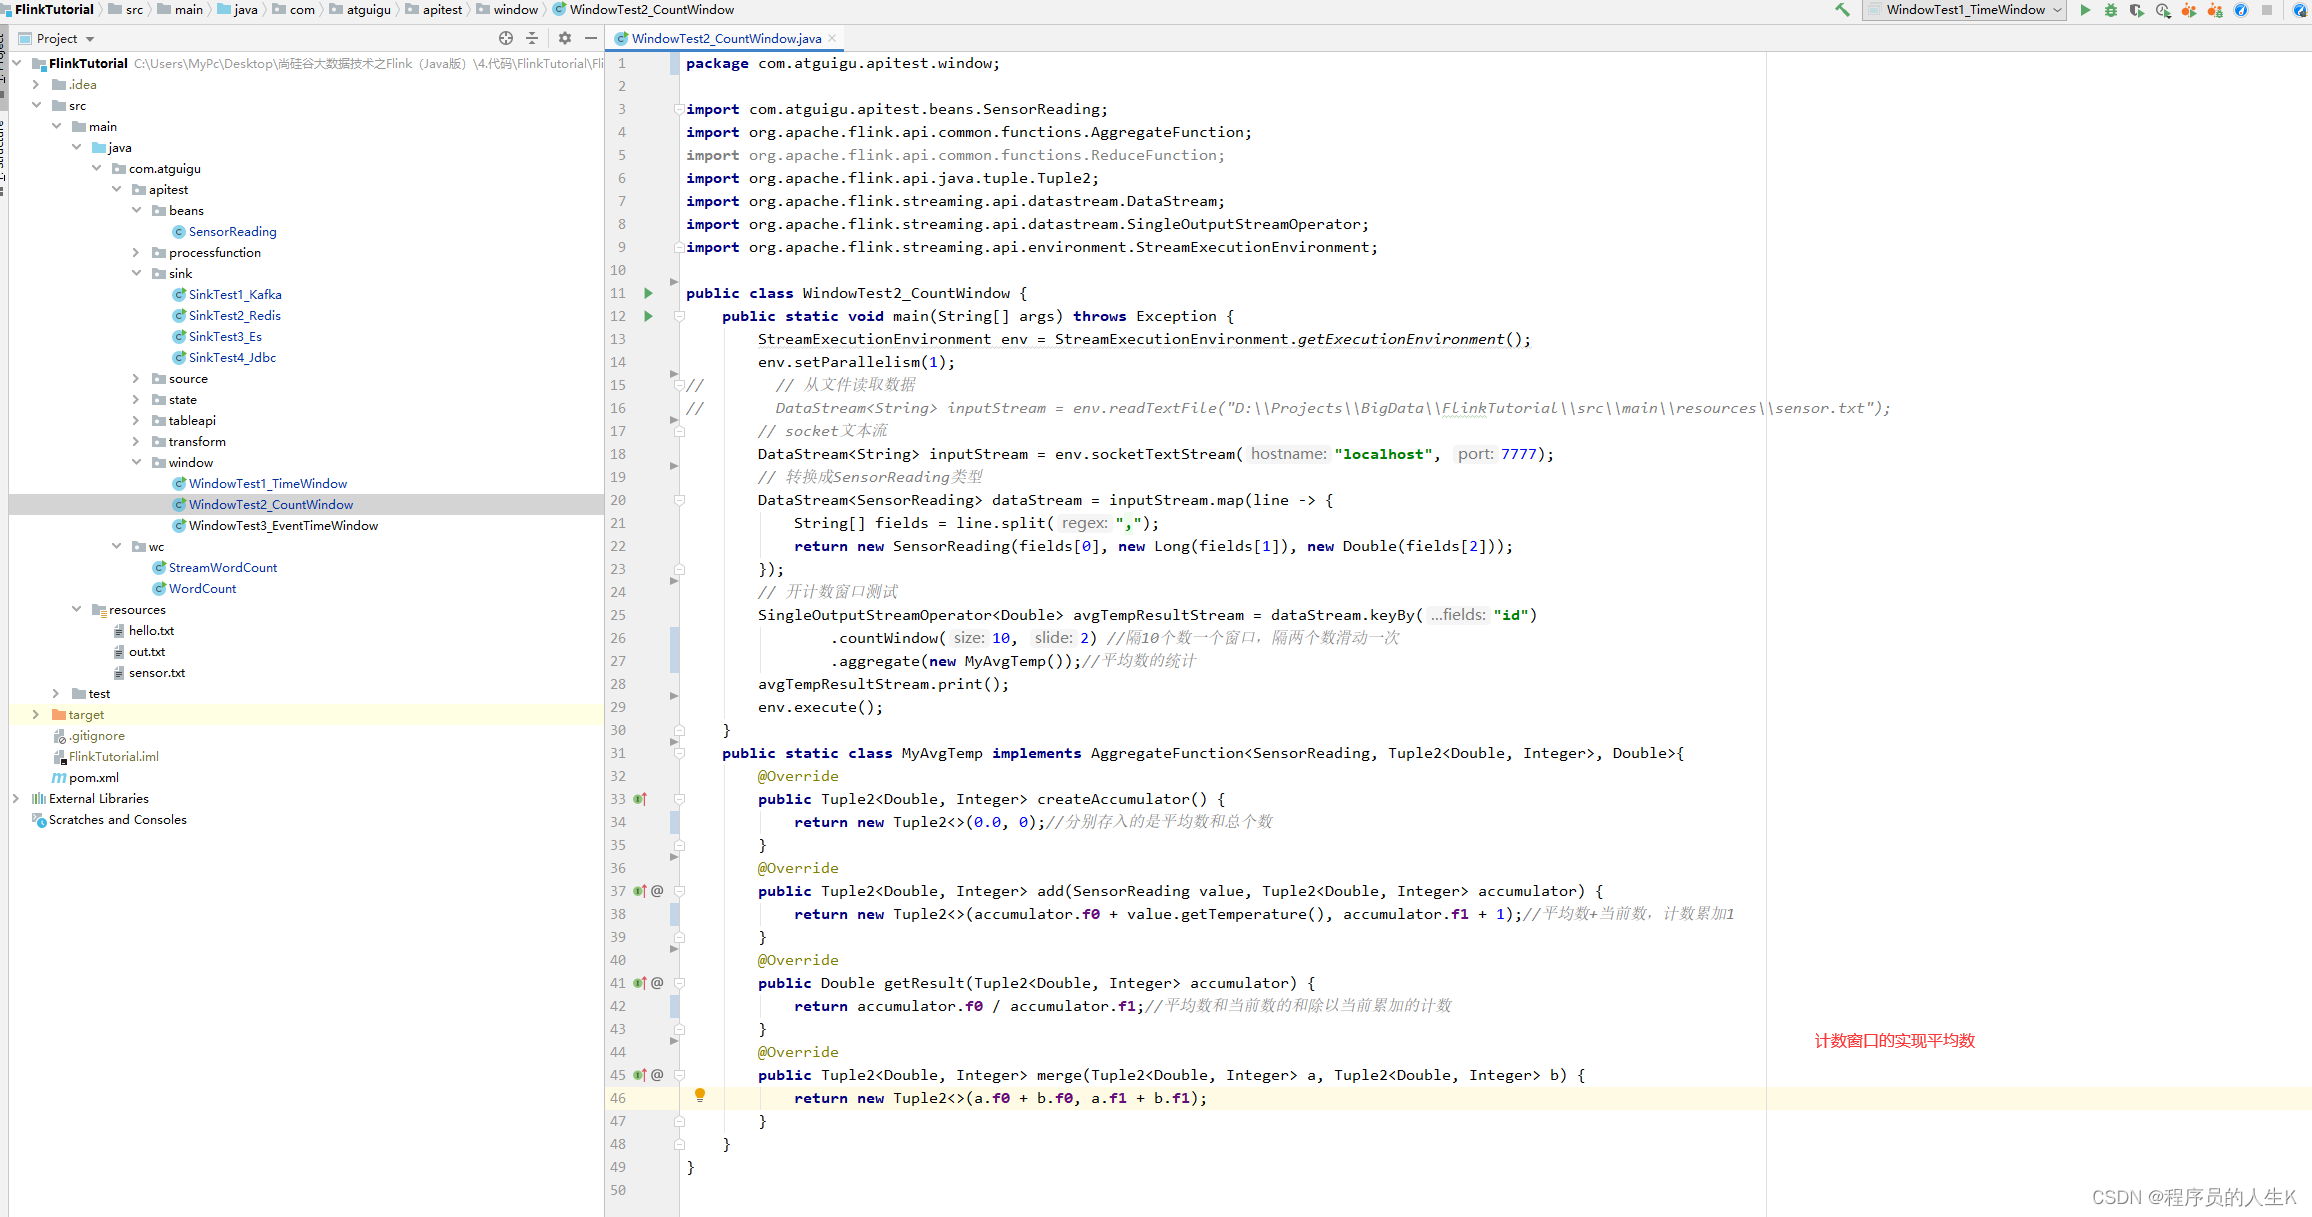Image resolution: width=2312 pixels, height=1217 pixels.
Task: Click the window breadcrumb in the navigation bar
Action: pos(515,9)
